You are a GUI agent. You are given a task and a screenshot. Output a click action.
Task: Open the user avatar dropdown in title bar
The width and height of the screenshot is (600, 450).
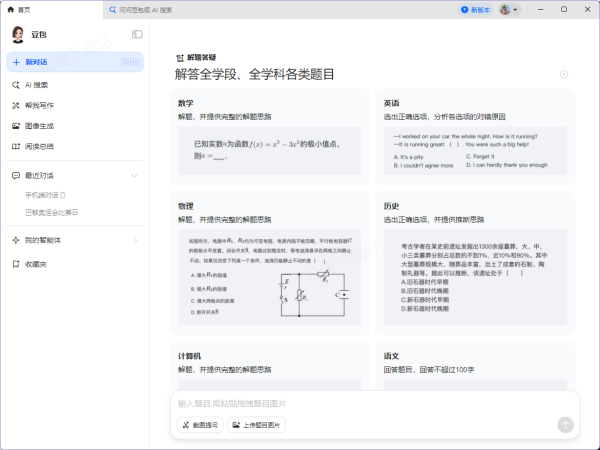[x=509, y=10]
